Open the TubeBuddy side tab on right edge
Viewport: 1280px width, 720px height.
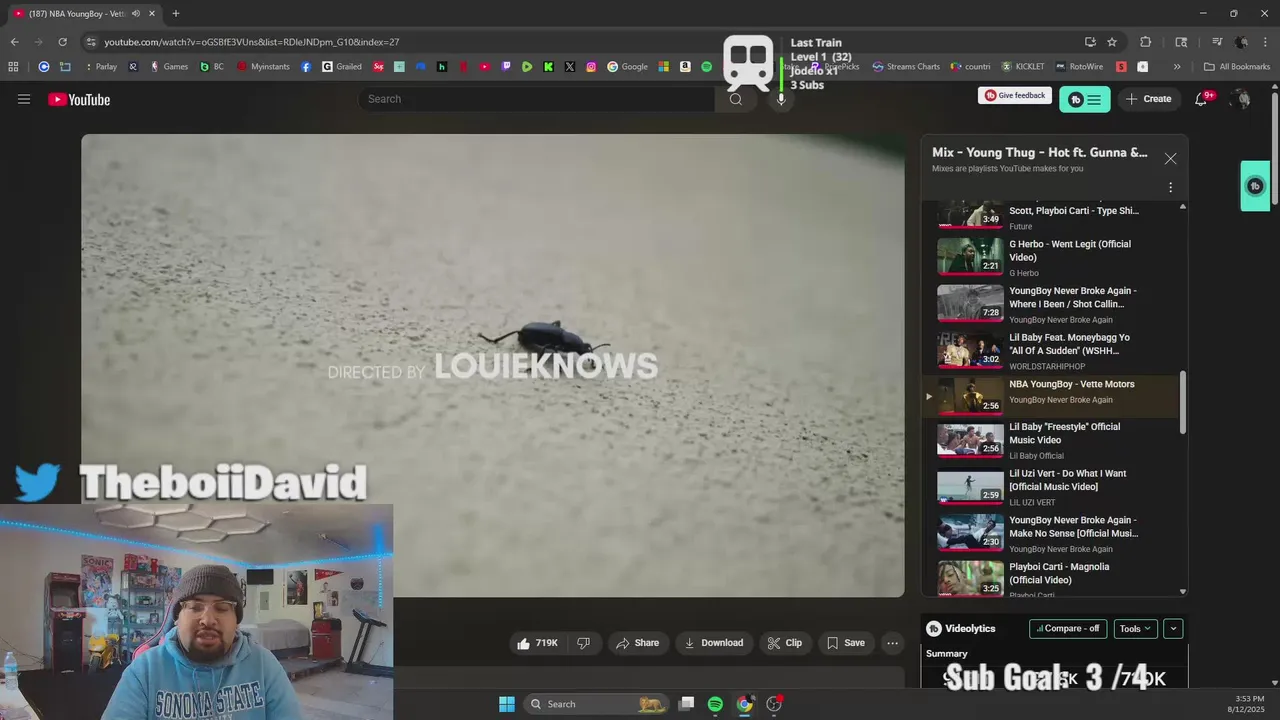[1255, 186]
